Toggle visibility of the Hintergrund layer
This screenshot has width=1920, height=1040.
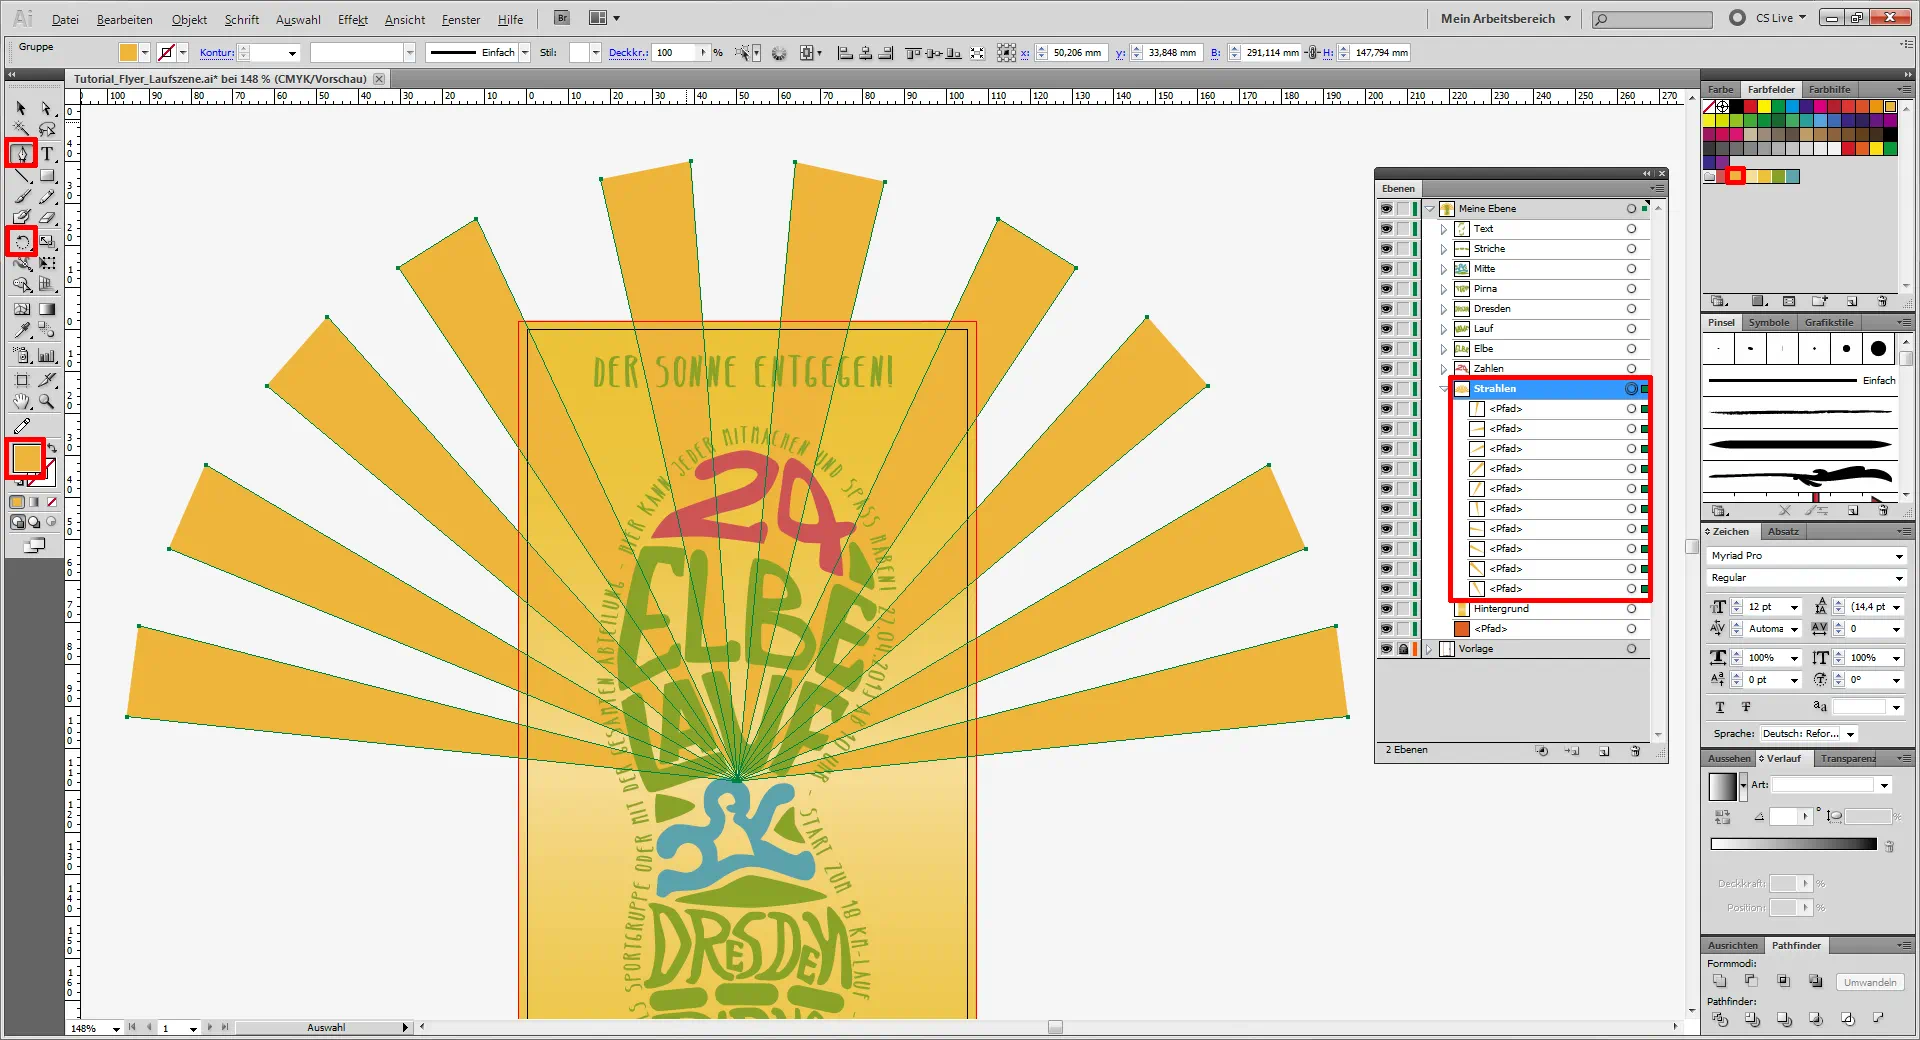(1386, 609)
